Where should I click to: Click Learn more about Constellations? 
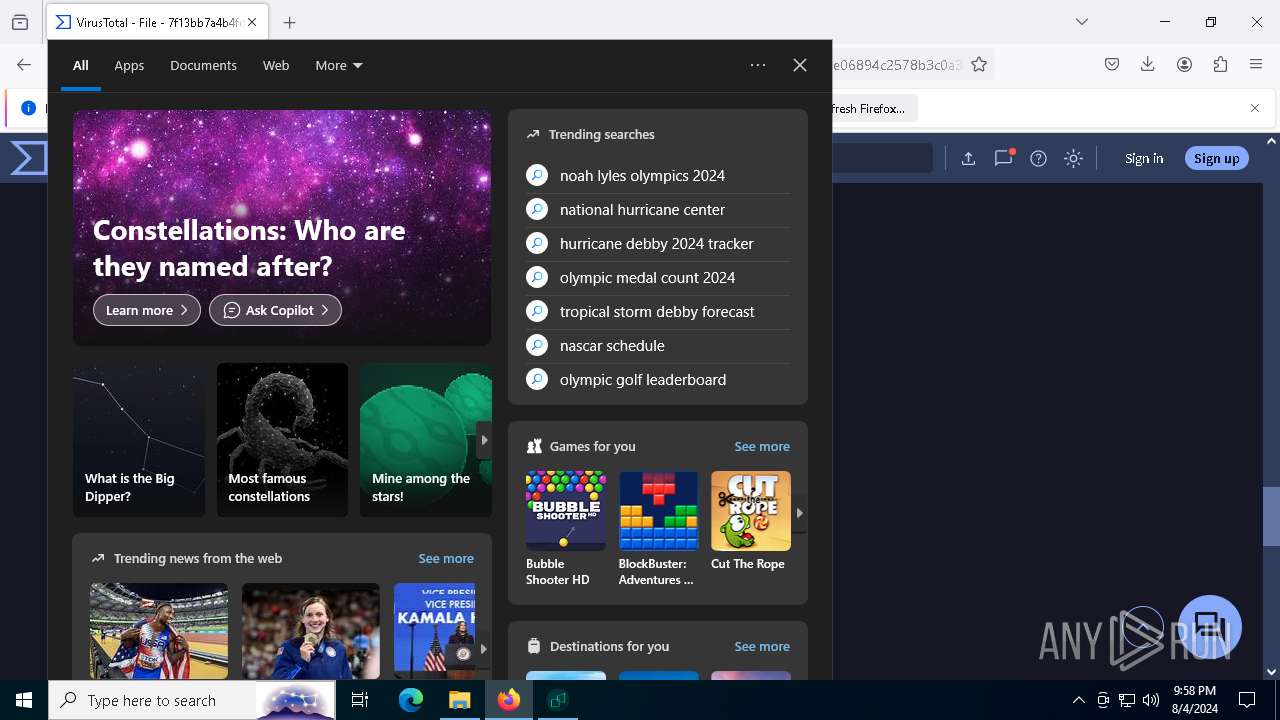point(147,310)
